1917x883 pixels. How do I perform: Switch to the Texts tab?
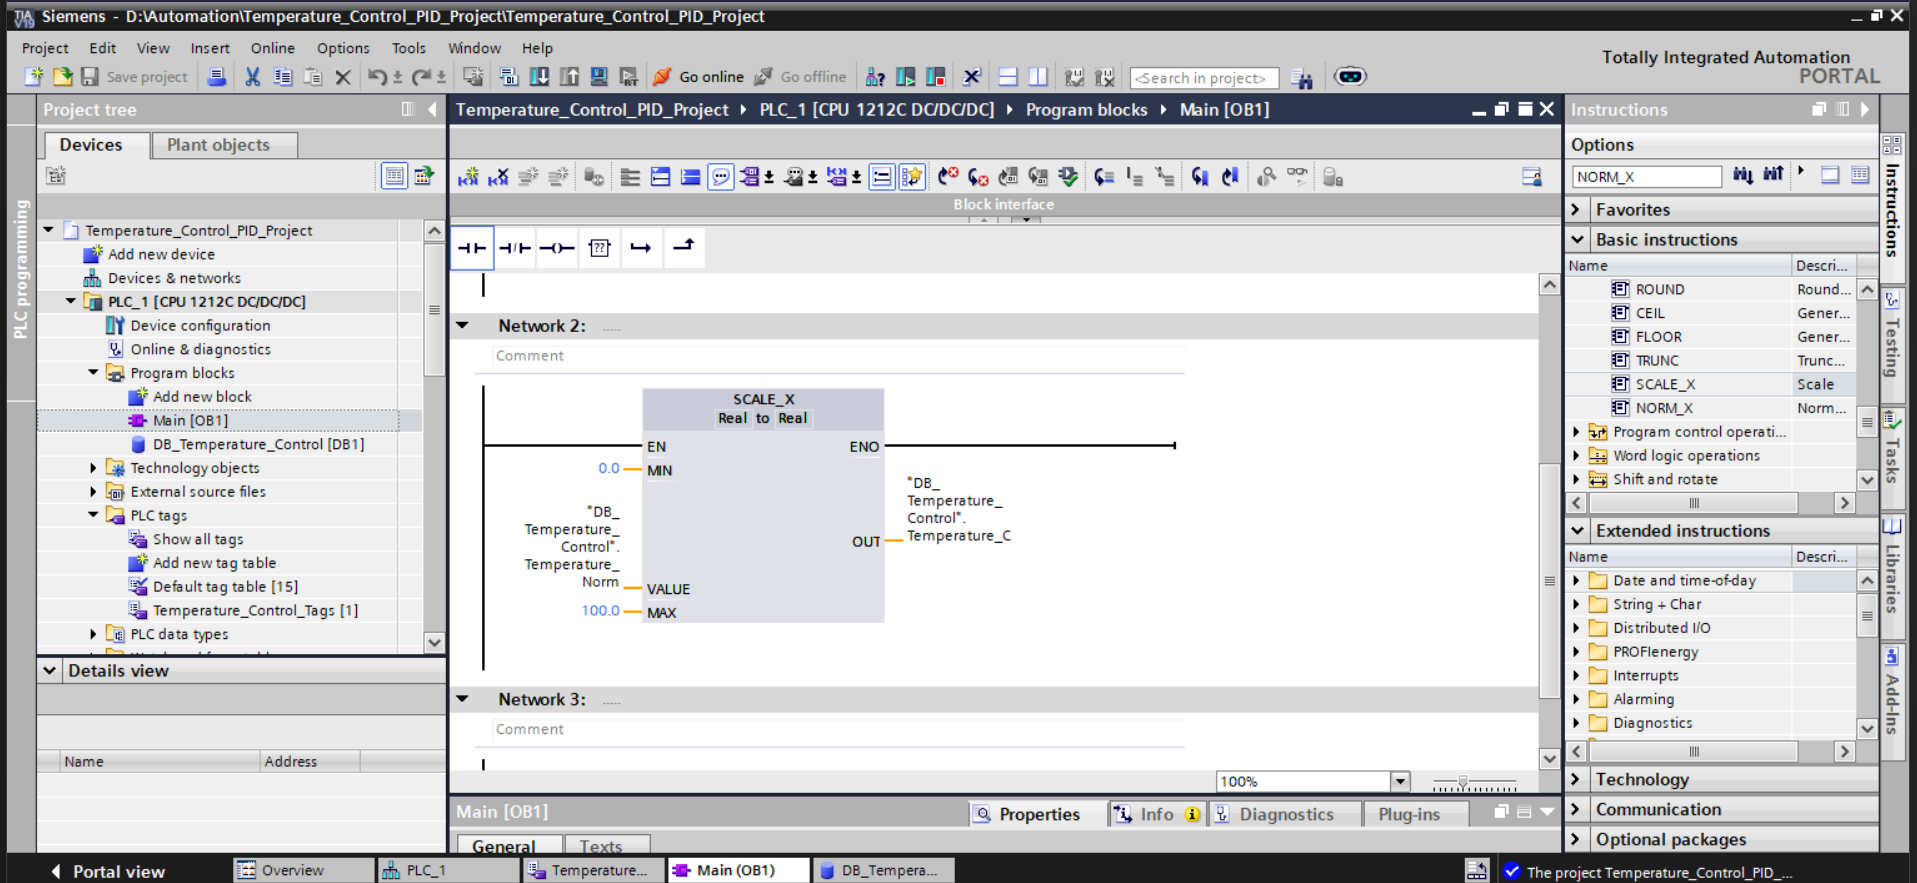(x=607, y=845)
